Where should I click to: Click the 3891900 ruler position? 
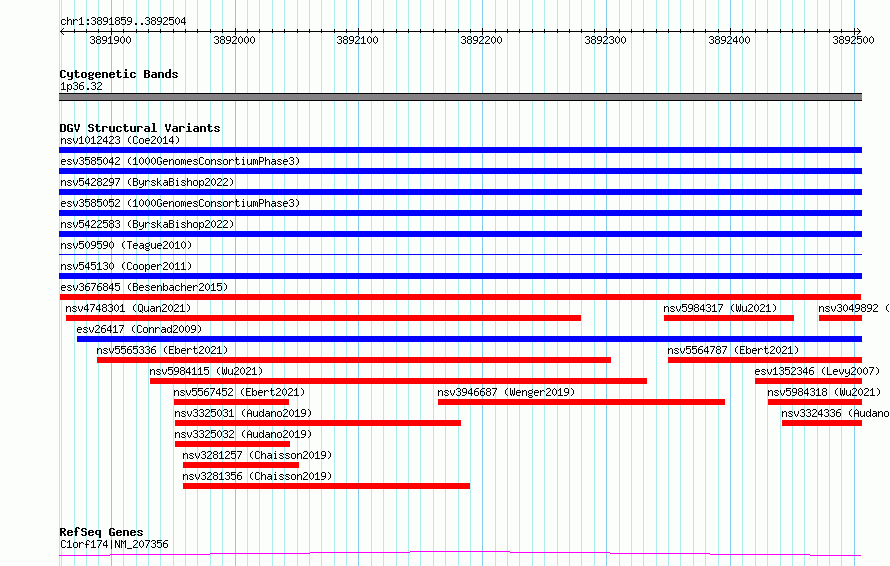[110, 40]
